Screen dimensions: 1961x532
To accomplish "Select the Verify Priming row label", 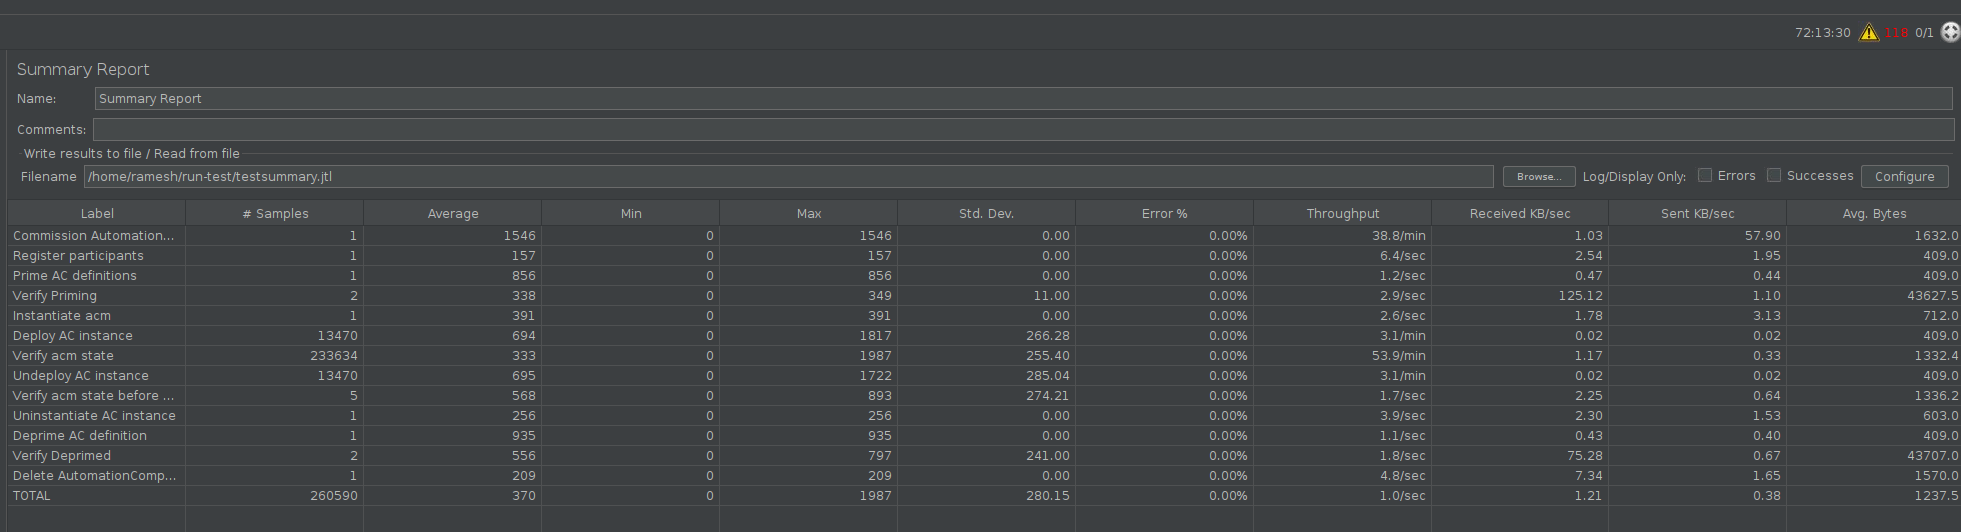I will tap(54, 295).
